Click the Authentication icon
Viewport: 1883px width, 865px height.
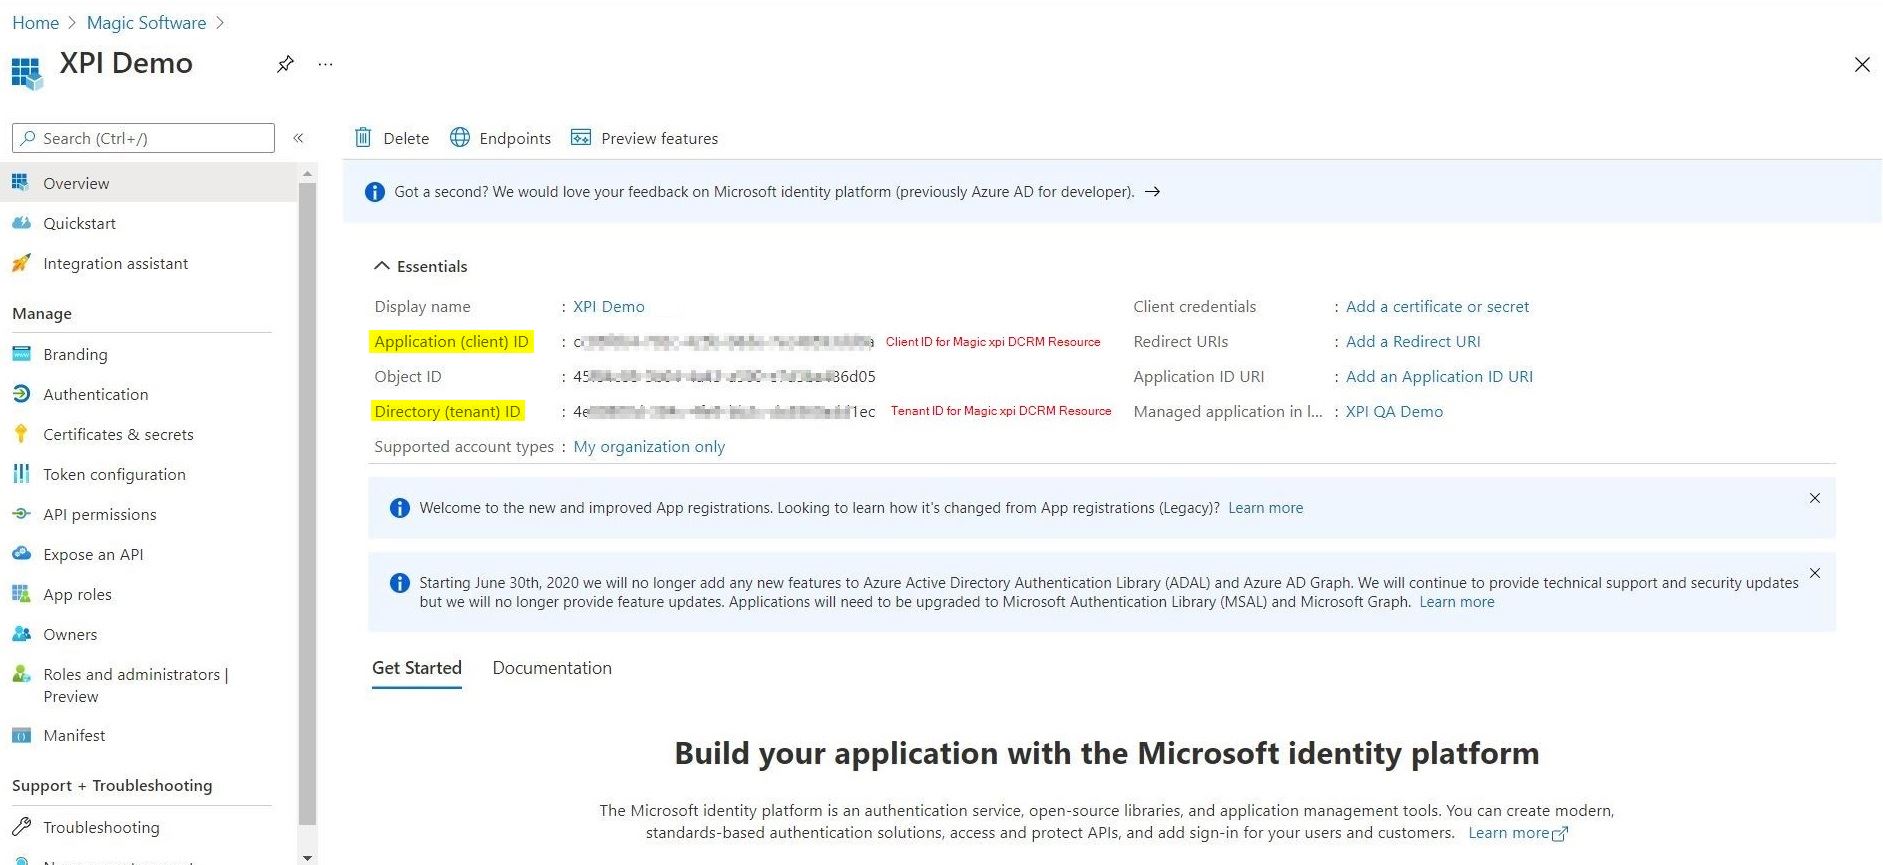tap(21, 394)
